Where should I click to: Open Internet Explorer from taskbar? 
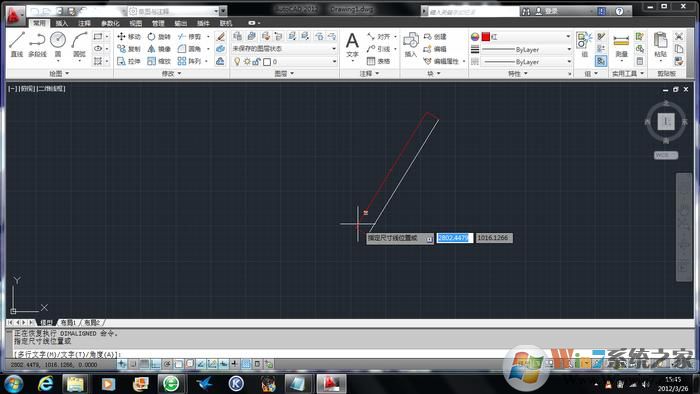[x=46, y=383]
